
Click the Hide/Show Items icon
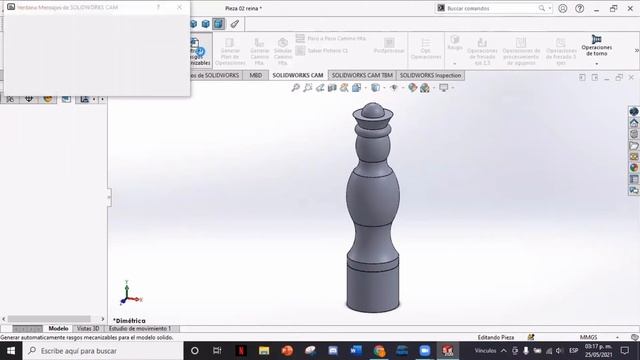[394, 87]
